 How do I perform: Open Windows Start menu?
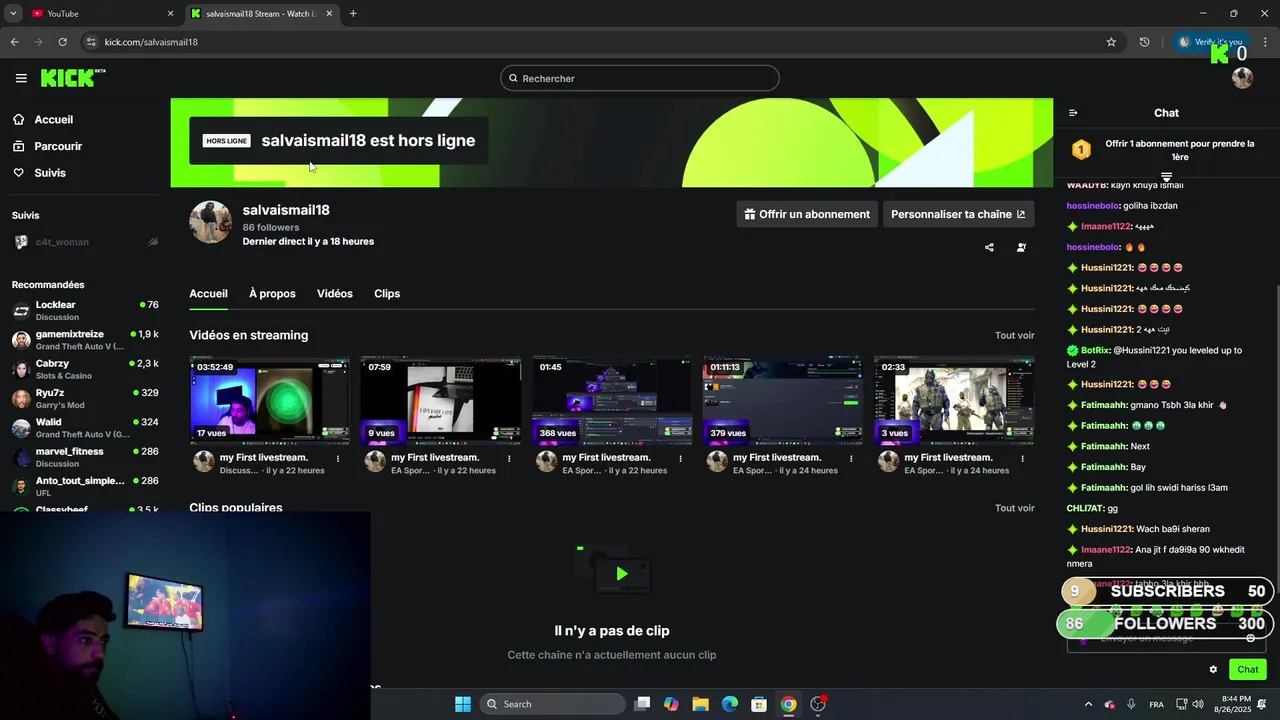point(462,704)
